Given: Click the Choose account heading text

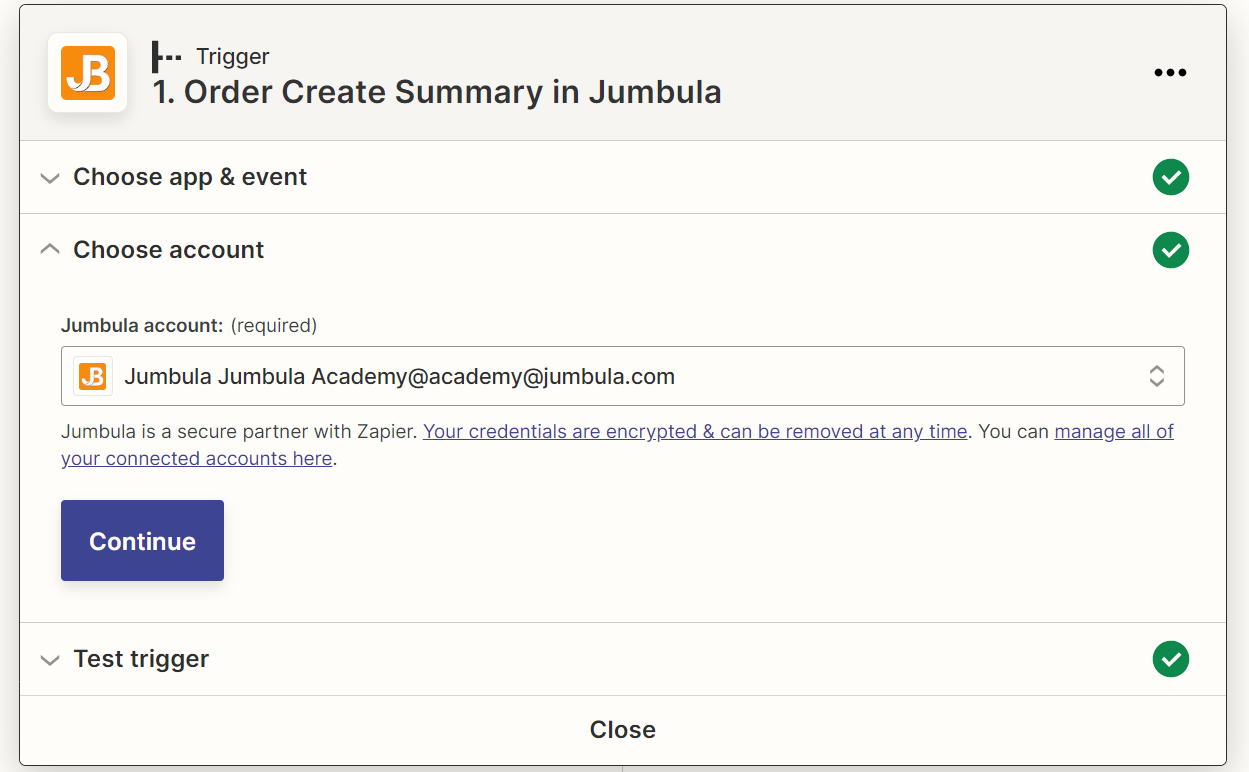Looking at the screenshot, I should 169,250.
